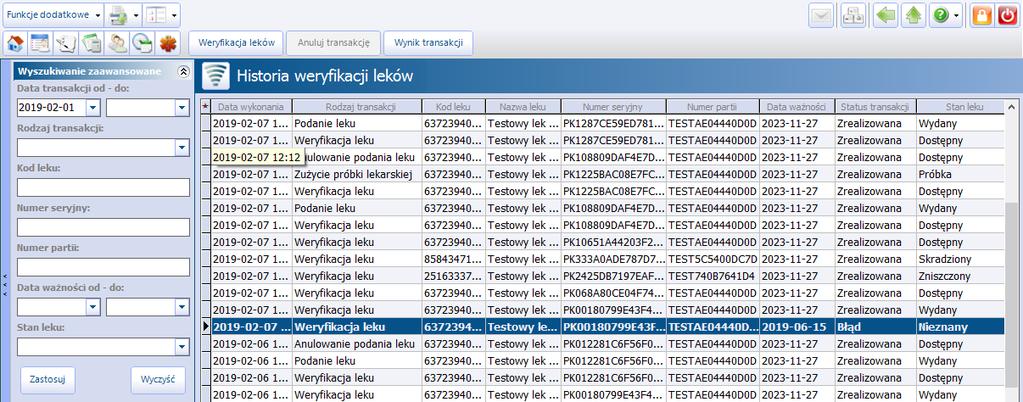
Task: Click the sidebar collapse arrows handle
Action: click(5, 285)
